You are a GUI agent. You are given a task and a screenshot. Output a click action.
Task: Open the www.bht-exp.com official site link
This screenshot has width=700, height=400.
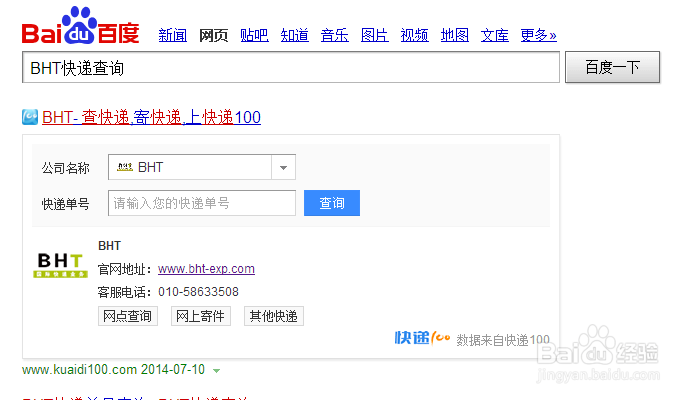(206, 269)
